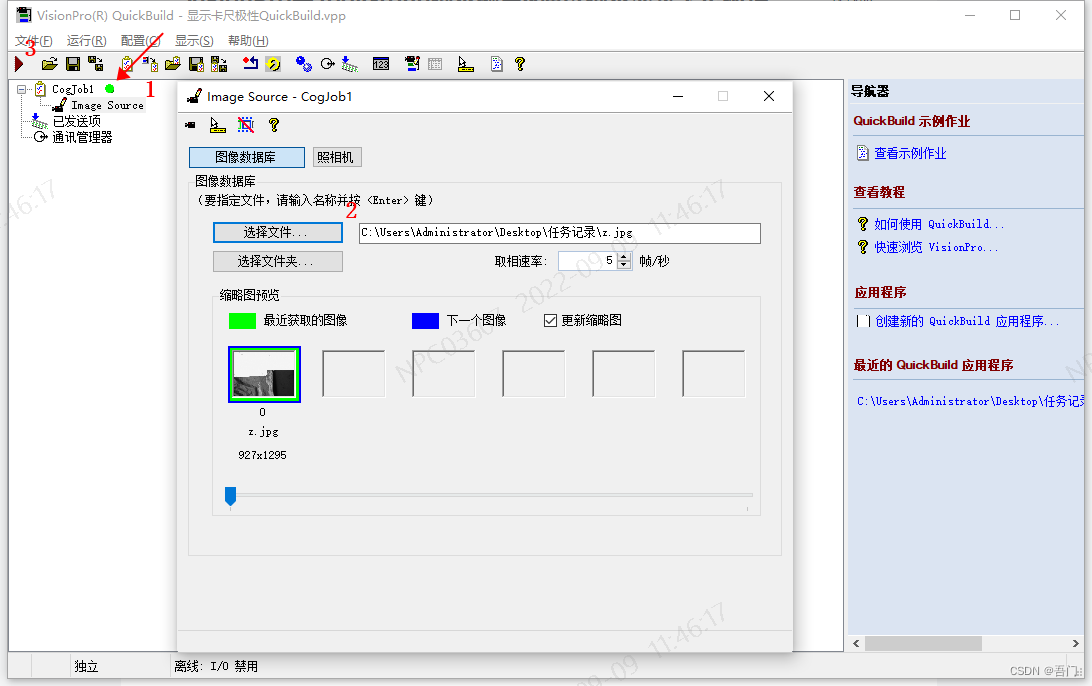
Task: Toggle the 更新缩略图 checkbox
Action: pos(551,320)
